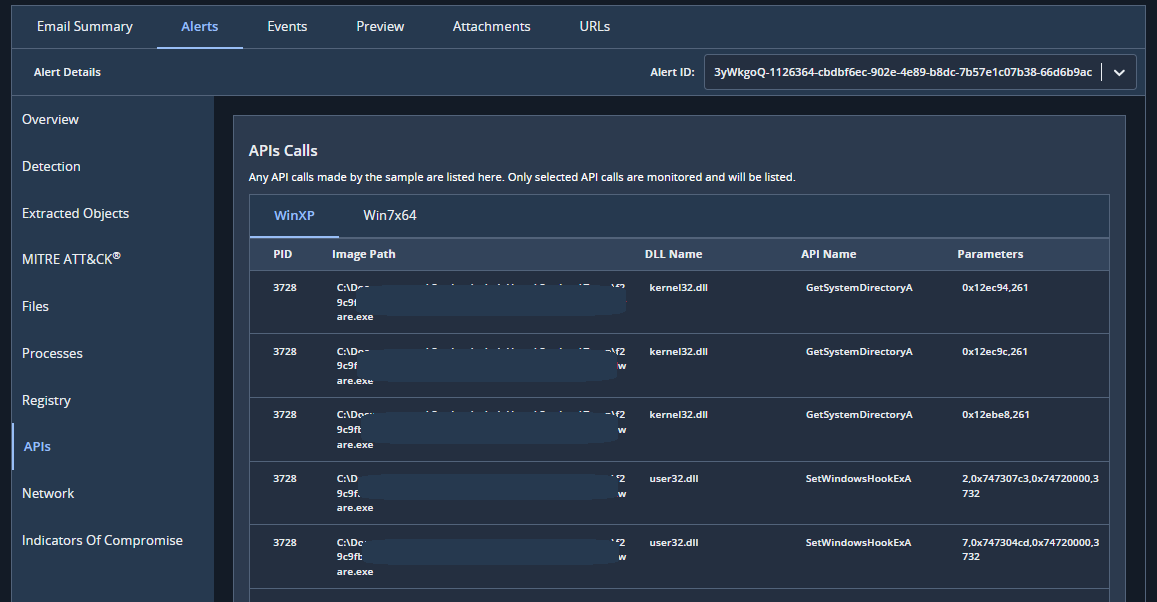The height and width of the screenshot is (602, 1157).
Task: Click the APIs Calls heading
Action: 283,150
